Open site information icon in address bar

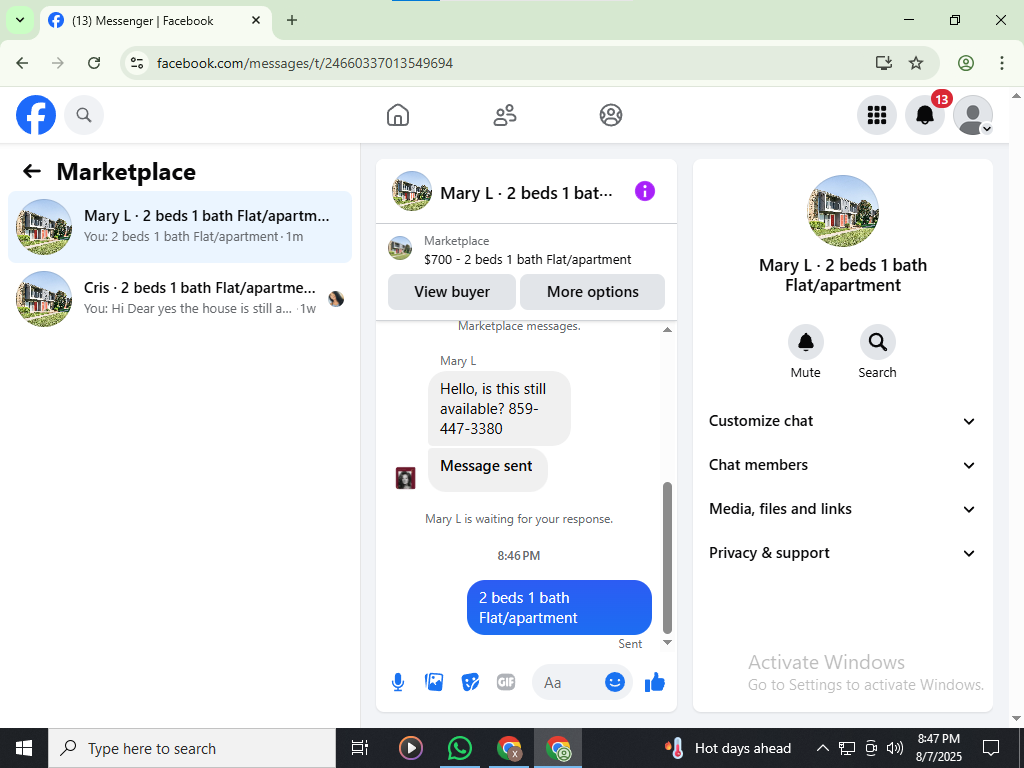[x=136, y=63]
